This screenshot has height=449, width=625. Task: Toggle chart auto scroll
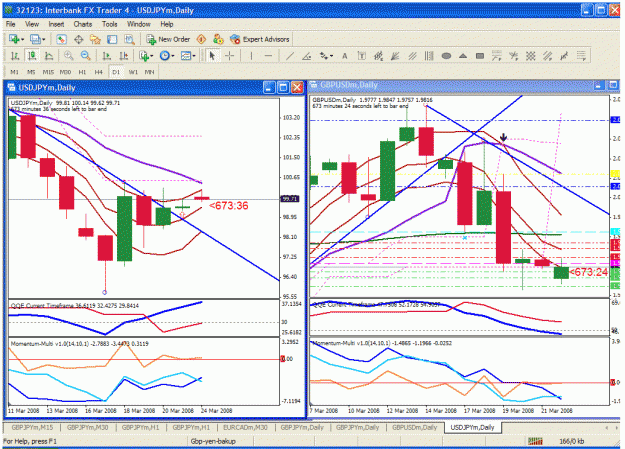coord(106,56)
